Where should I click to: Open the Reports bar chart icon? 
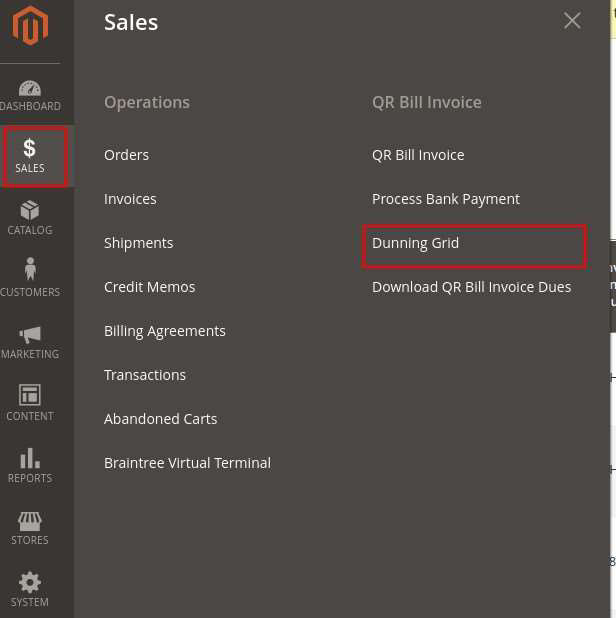30,458
